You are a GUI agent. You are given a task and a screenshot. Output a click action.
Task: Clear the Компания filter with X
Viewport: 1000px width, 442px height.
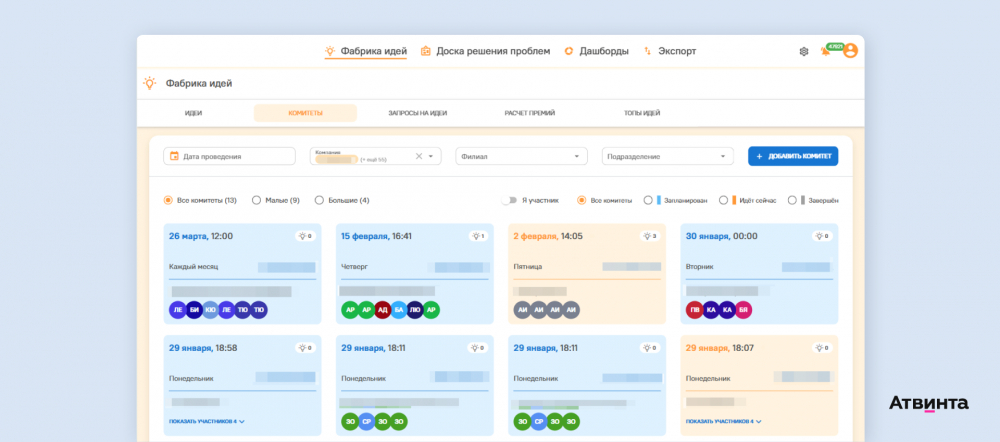(419, 156)
